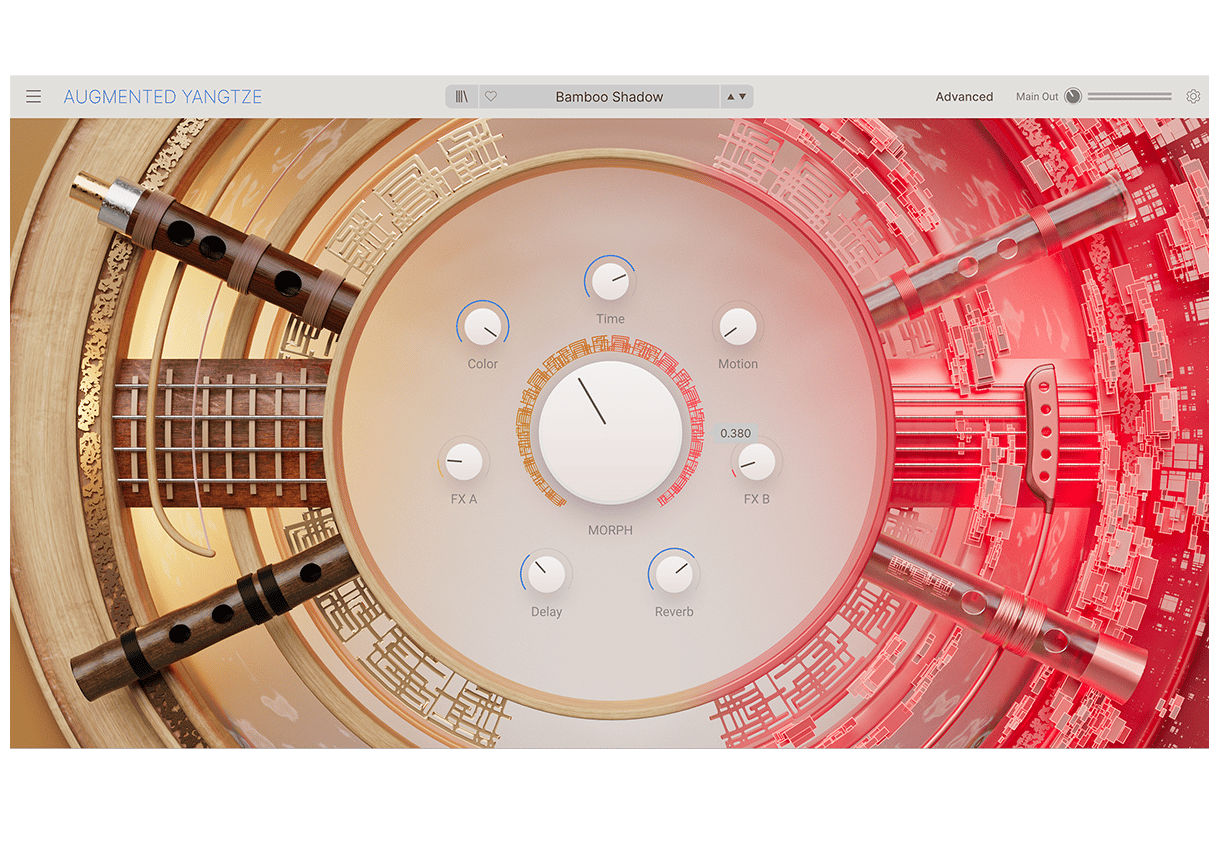Click the Color macro knob
This screenshot has height=843, width=1209.
pyautogui.click(x=483, y=327)
